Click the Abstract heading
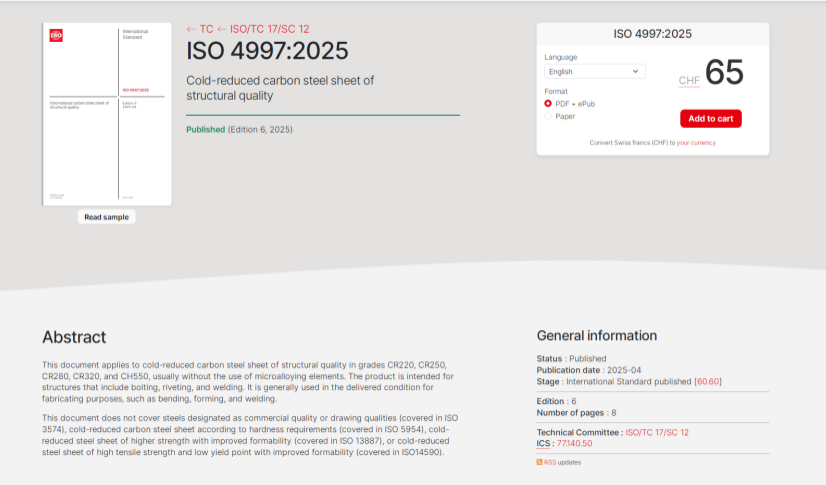826x485 pixels. tap(74, 337)
